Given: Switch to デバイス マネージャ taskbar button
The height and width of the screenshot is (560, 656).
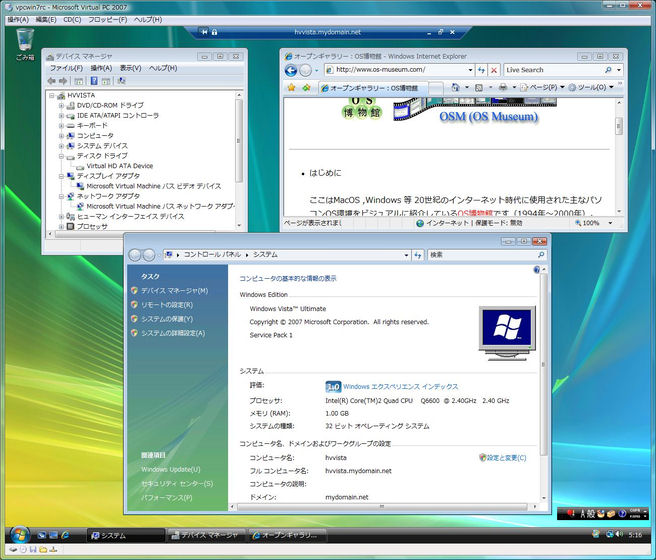Looking at the screenshot, I should coord(206,535).
